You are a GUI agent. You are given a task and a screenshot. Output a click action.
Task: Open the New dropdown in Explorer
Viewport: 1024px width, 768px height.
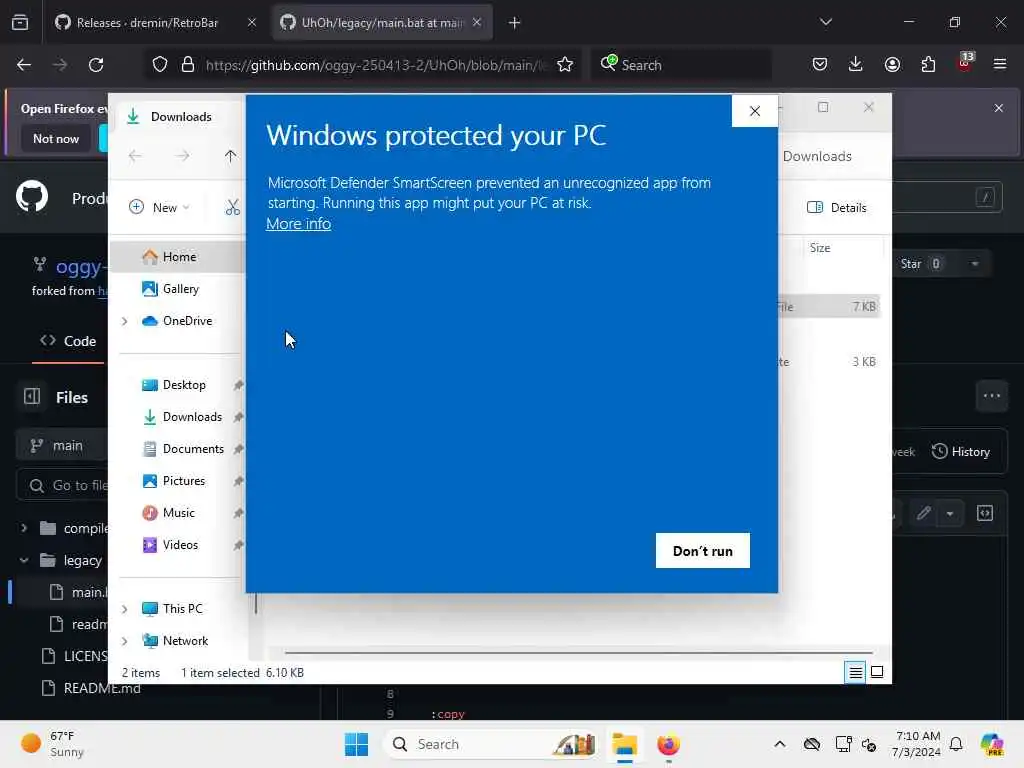[x=159, y=207]
